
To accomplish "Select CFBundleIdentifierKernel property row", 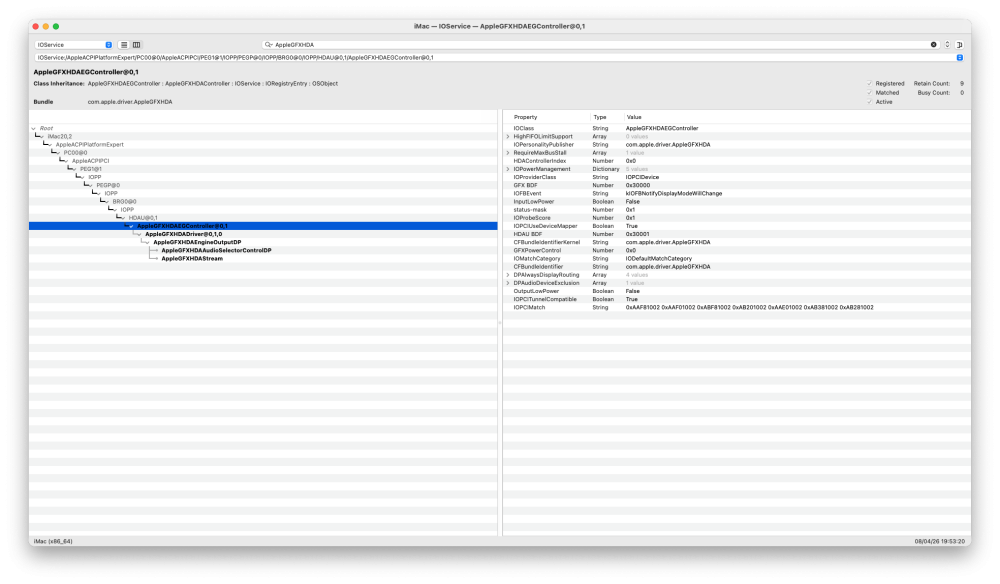I will coord(737,242).
